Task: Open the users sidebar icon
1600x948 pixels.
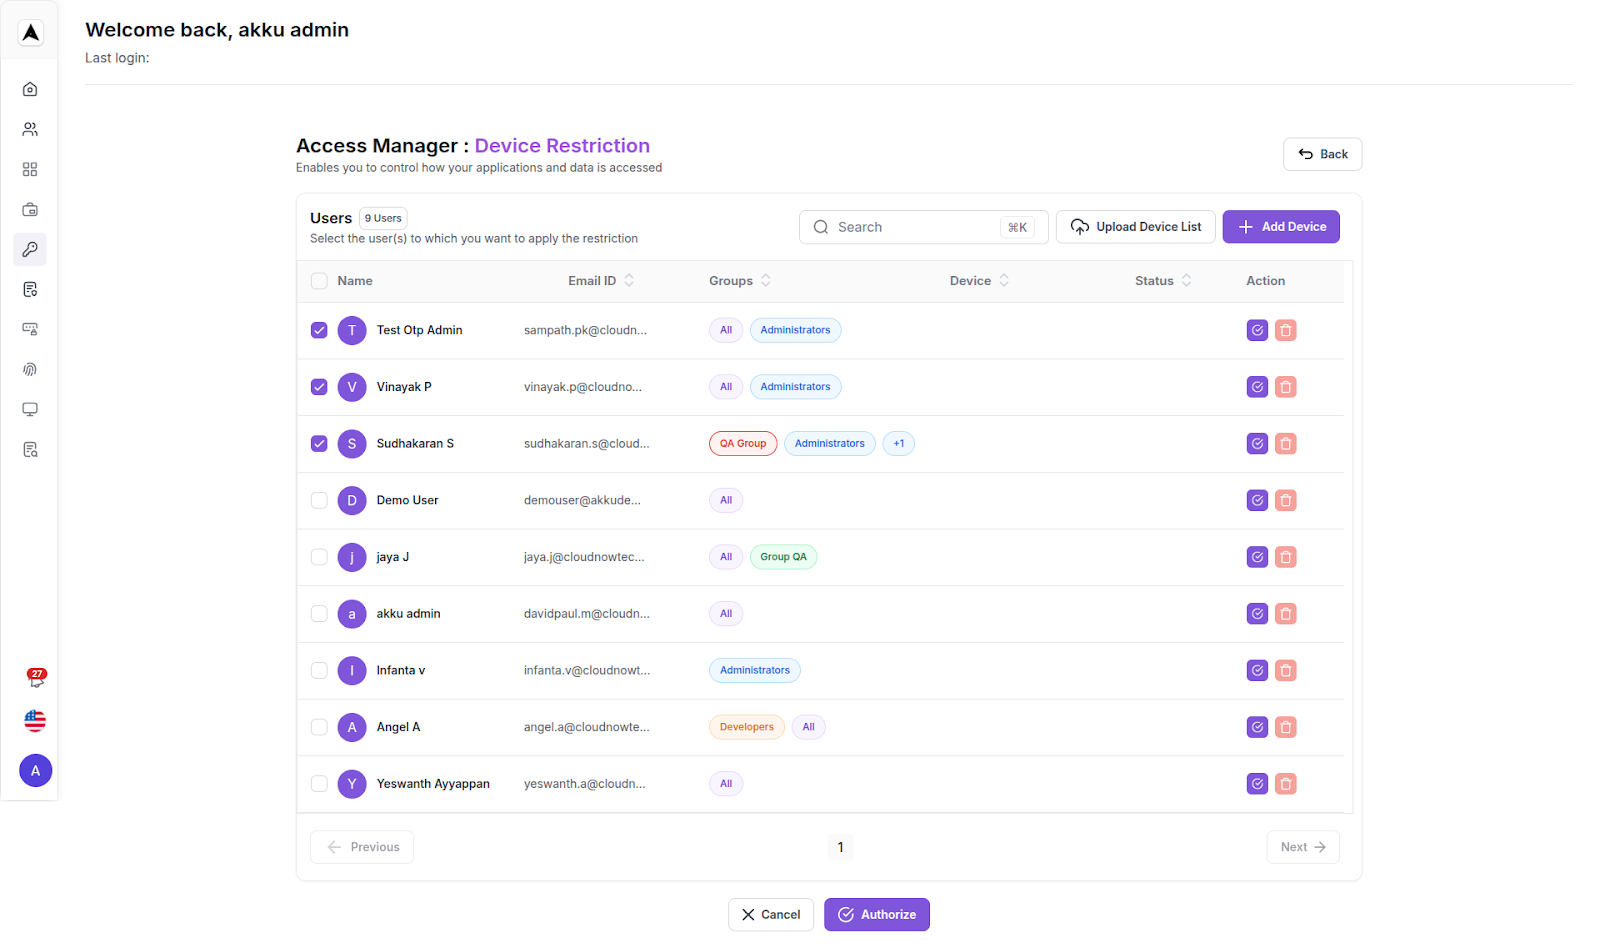Action: pyautogui.click(x=30, y=129)
